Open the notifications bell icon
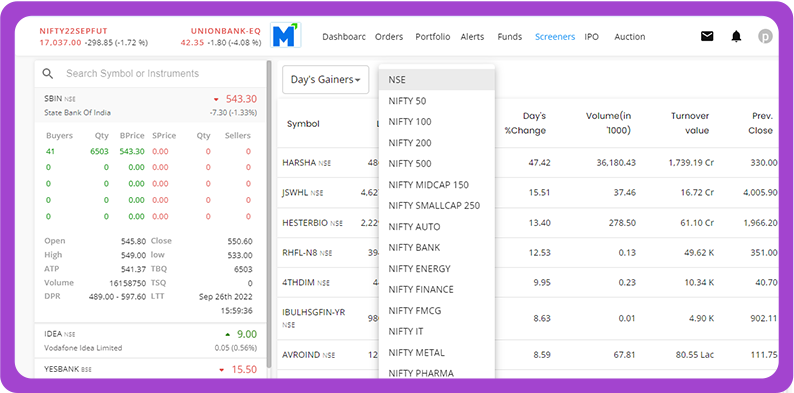 tap(736, 36)
